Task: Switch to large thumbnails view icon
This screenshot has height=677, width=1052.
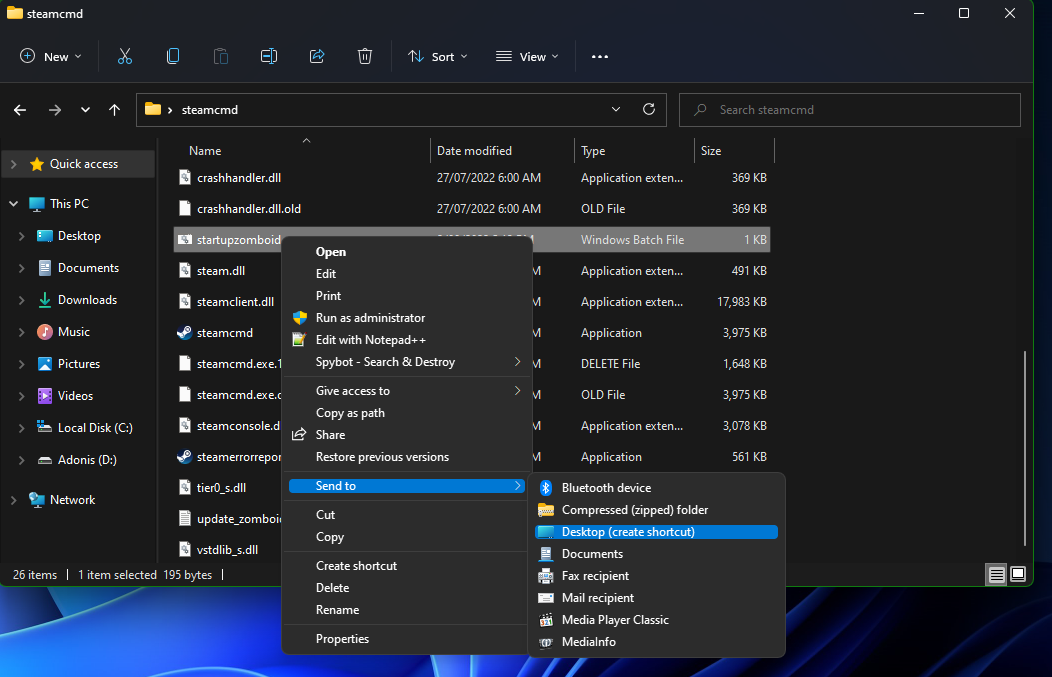Action: coord(1018,574)
